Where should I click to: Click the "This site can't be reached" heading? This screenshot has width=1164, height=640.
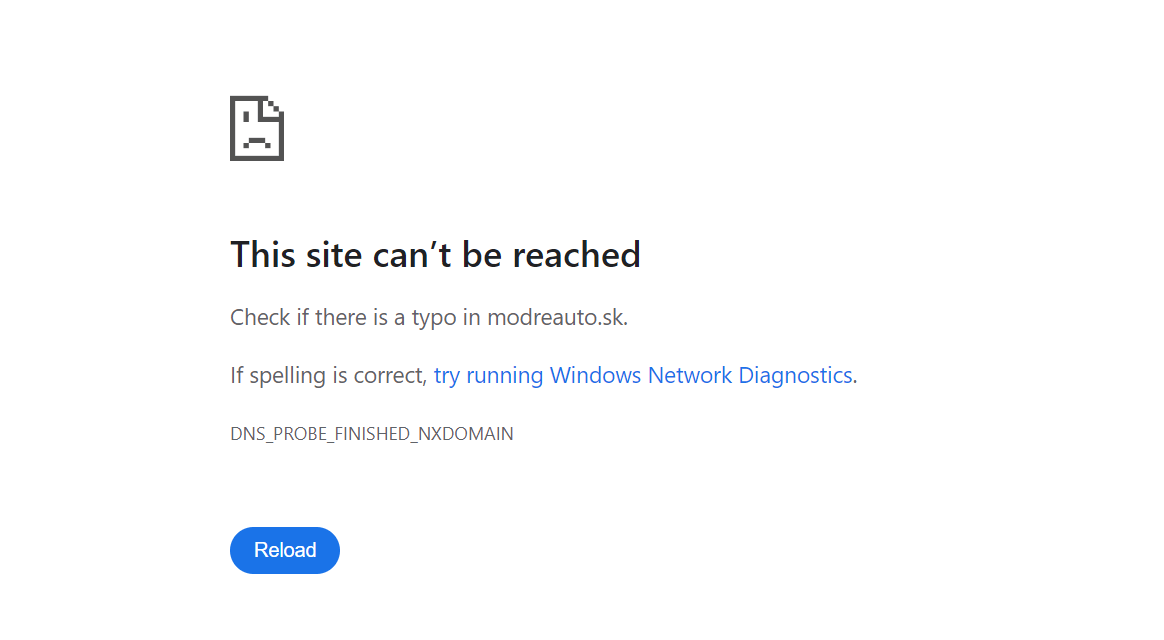click(435, 255)
